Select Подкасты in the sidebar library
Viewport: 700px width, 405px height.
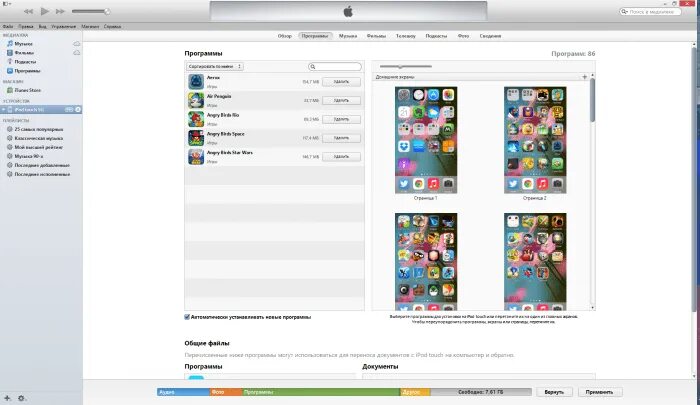click(25, 62)
